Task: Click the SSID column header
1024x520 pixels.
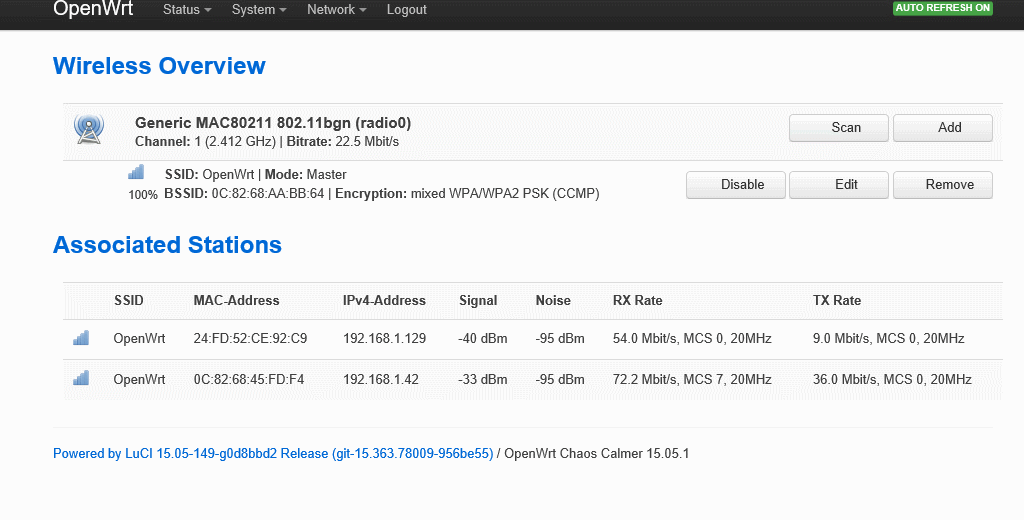Action: pyautogui.click(x=129, y=301)
